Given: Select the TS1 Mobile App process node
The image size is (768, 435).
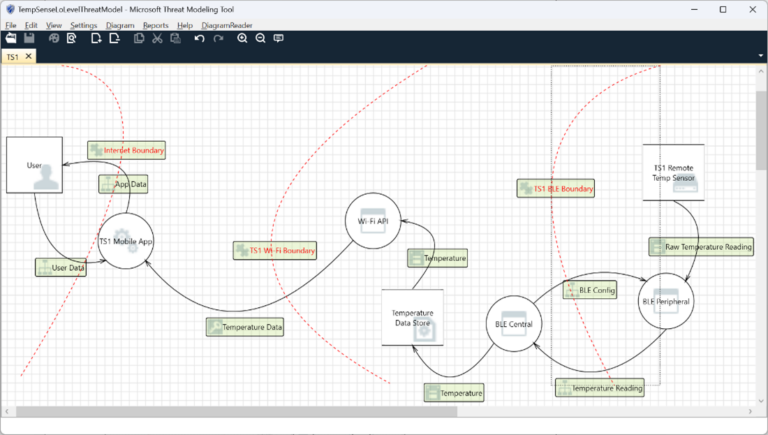Looking at the screenshot, I should [126, 241].
